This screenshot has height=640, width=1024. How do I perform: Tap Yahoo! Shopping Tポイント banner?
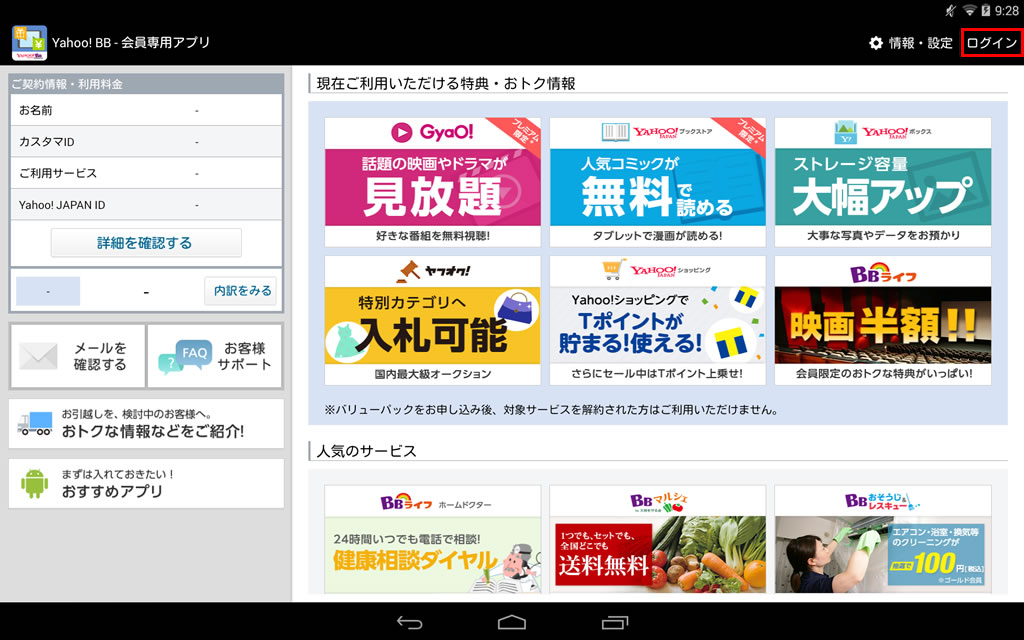tap(658, 320)
